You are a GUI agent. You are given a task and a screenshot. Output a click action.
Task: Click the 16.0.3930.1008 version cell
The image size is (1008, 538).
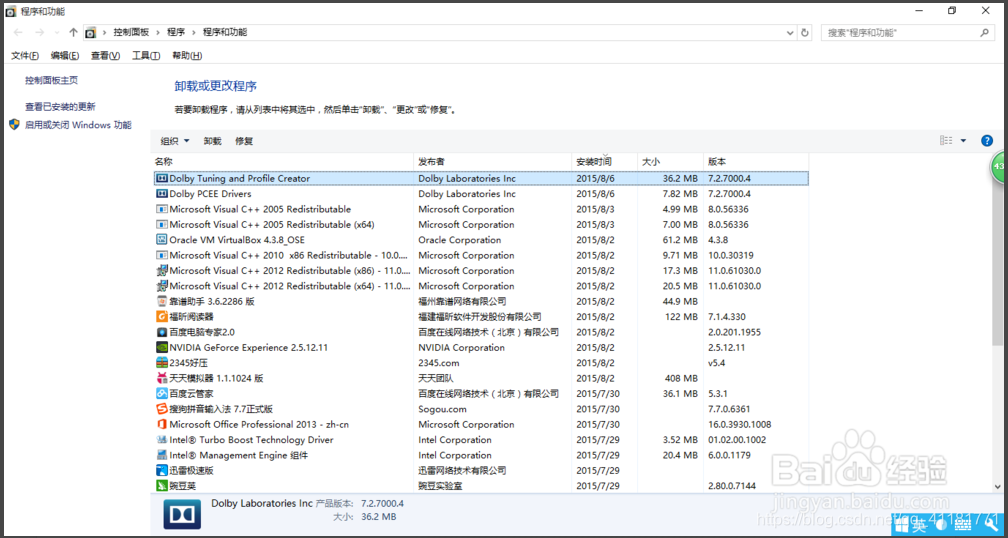point(740,424)
